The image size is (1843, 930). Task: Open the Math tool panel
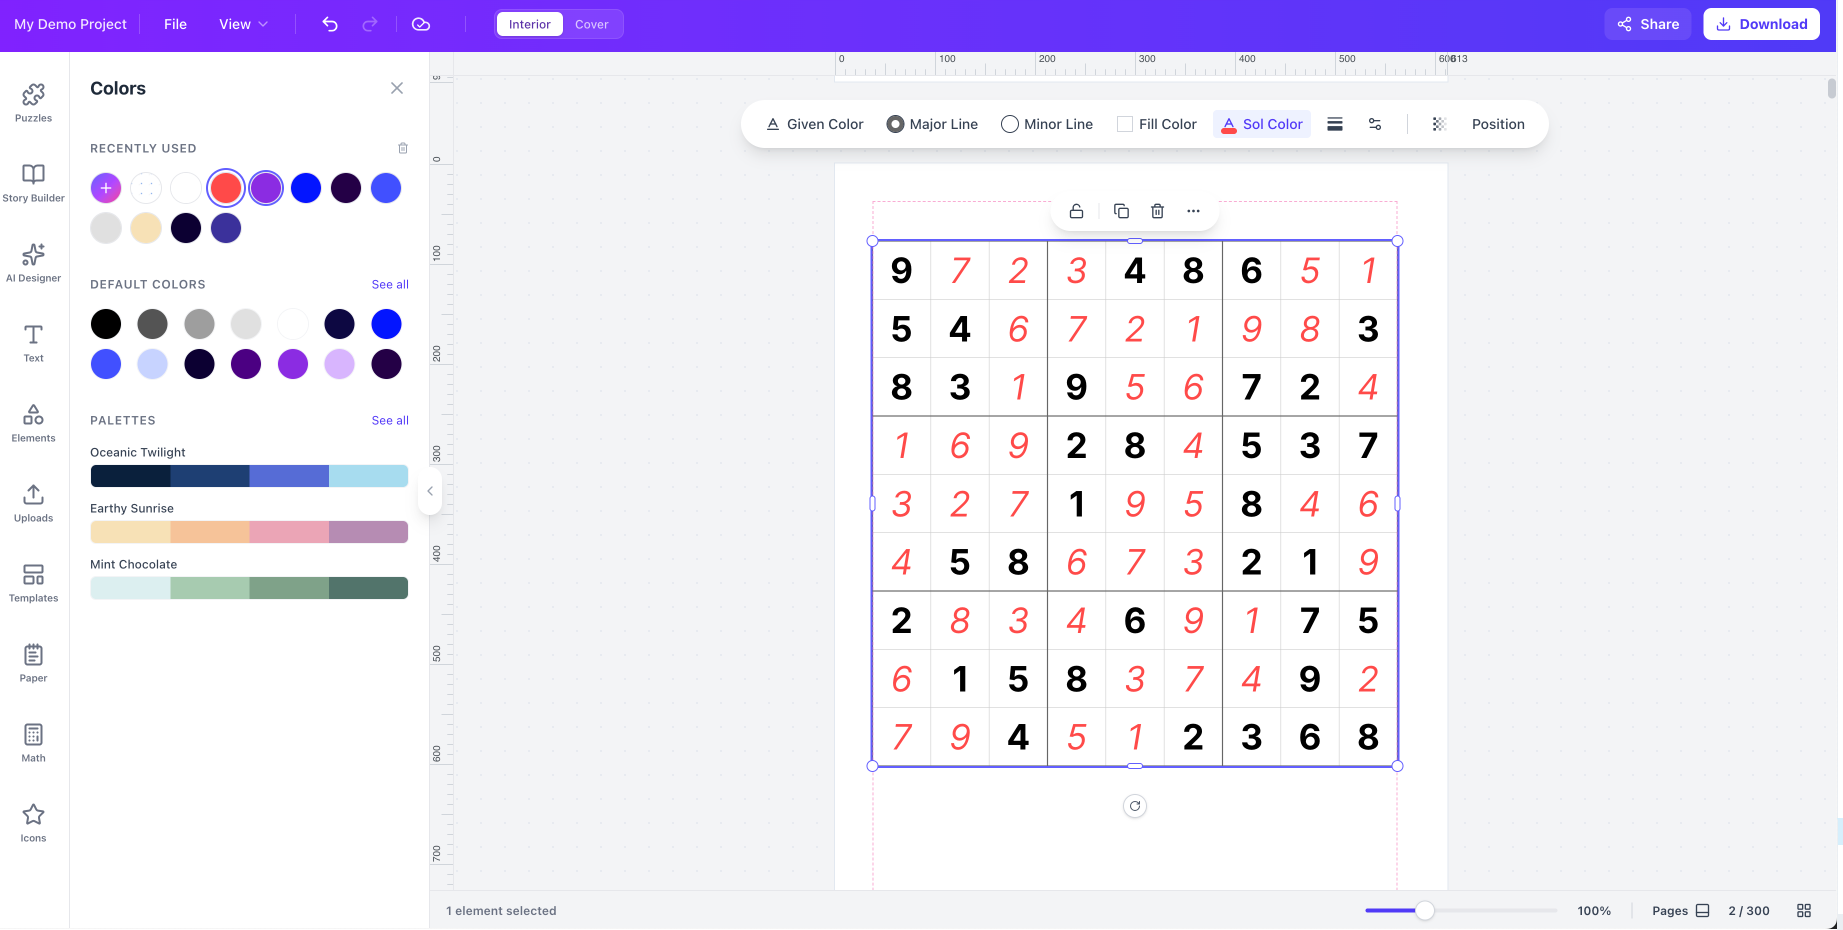coord(33,743)
